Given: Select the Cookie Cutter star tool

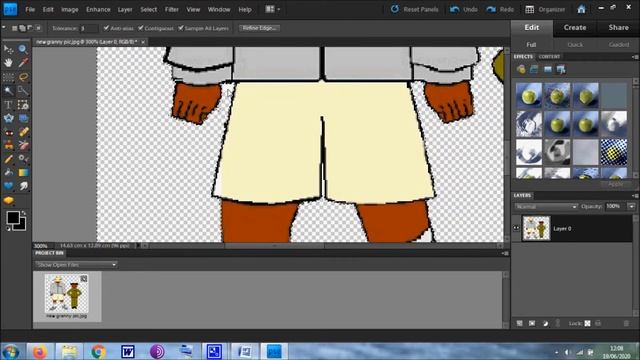Looking at the screenshot, I should point(9,118).
